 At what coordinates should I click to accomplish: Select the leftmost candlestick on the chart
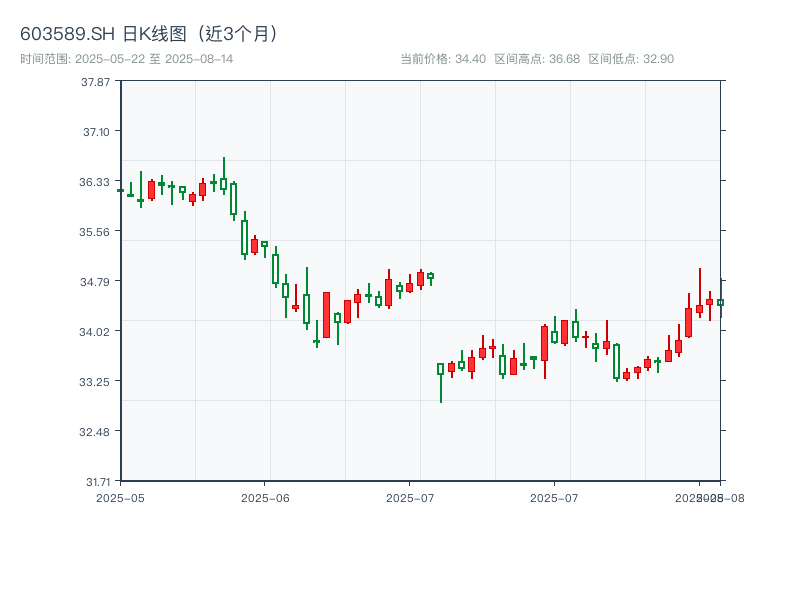coord(121,190)
